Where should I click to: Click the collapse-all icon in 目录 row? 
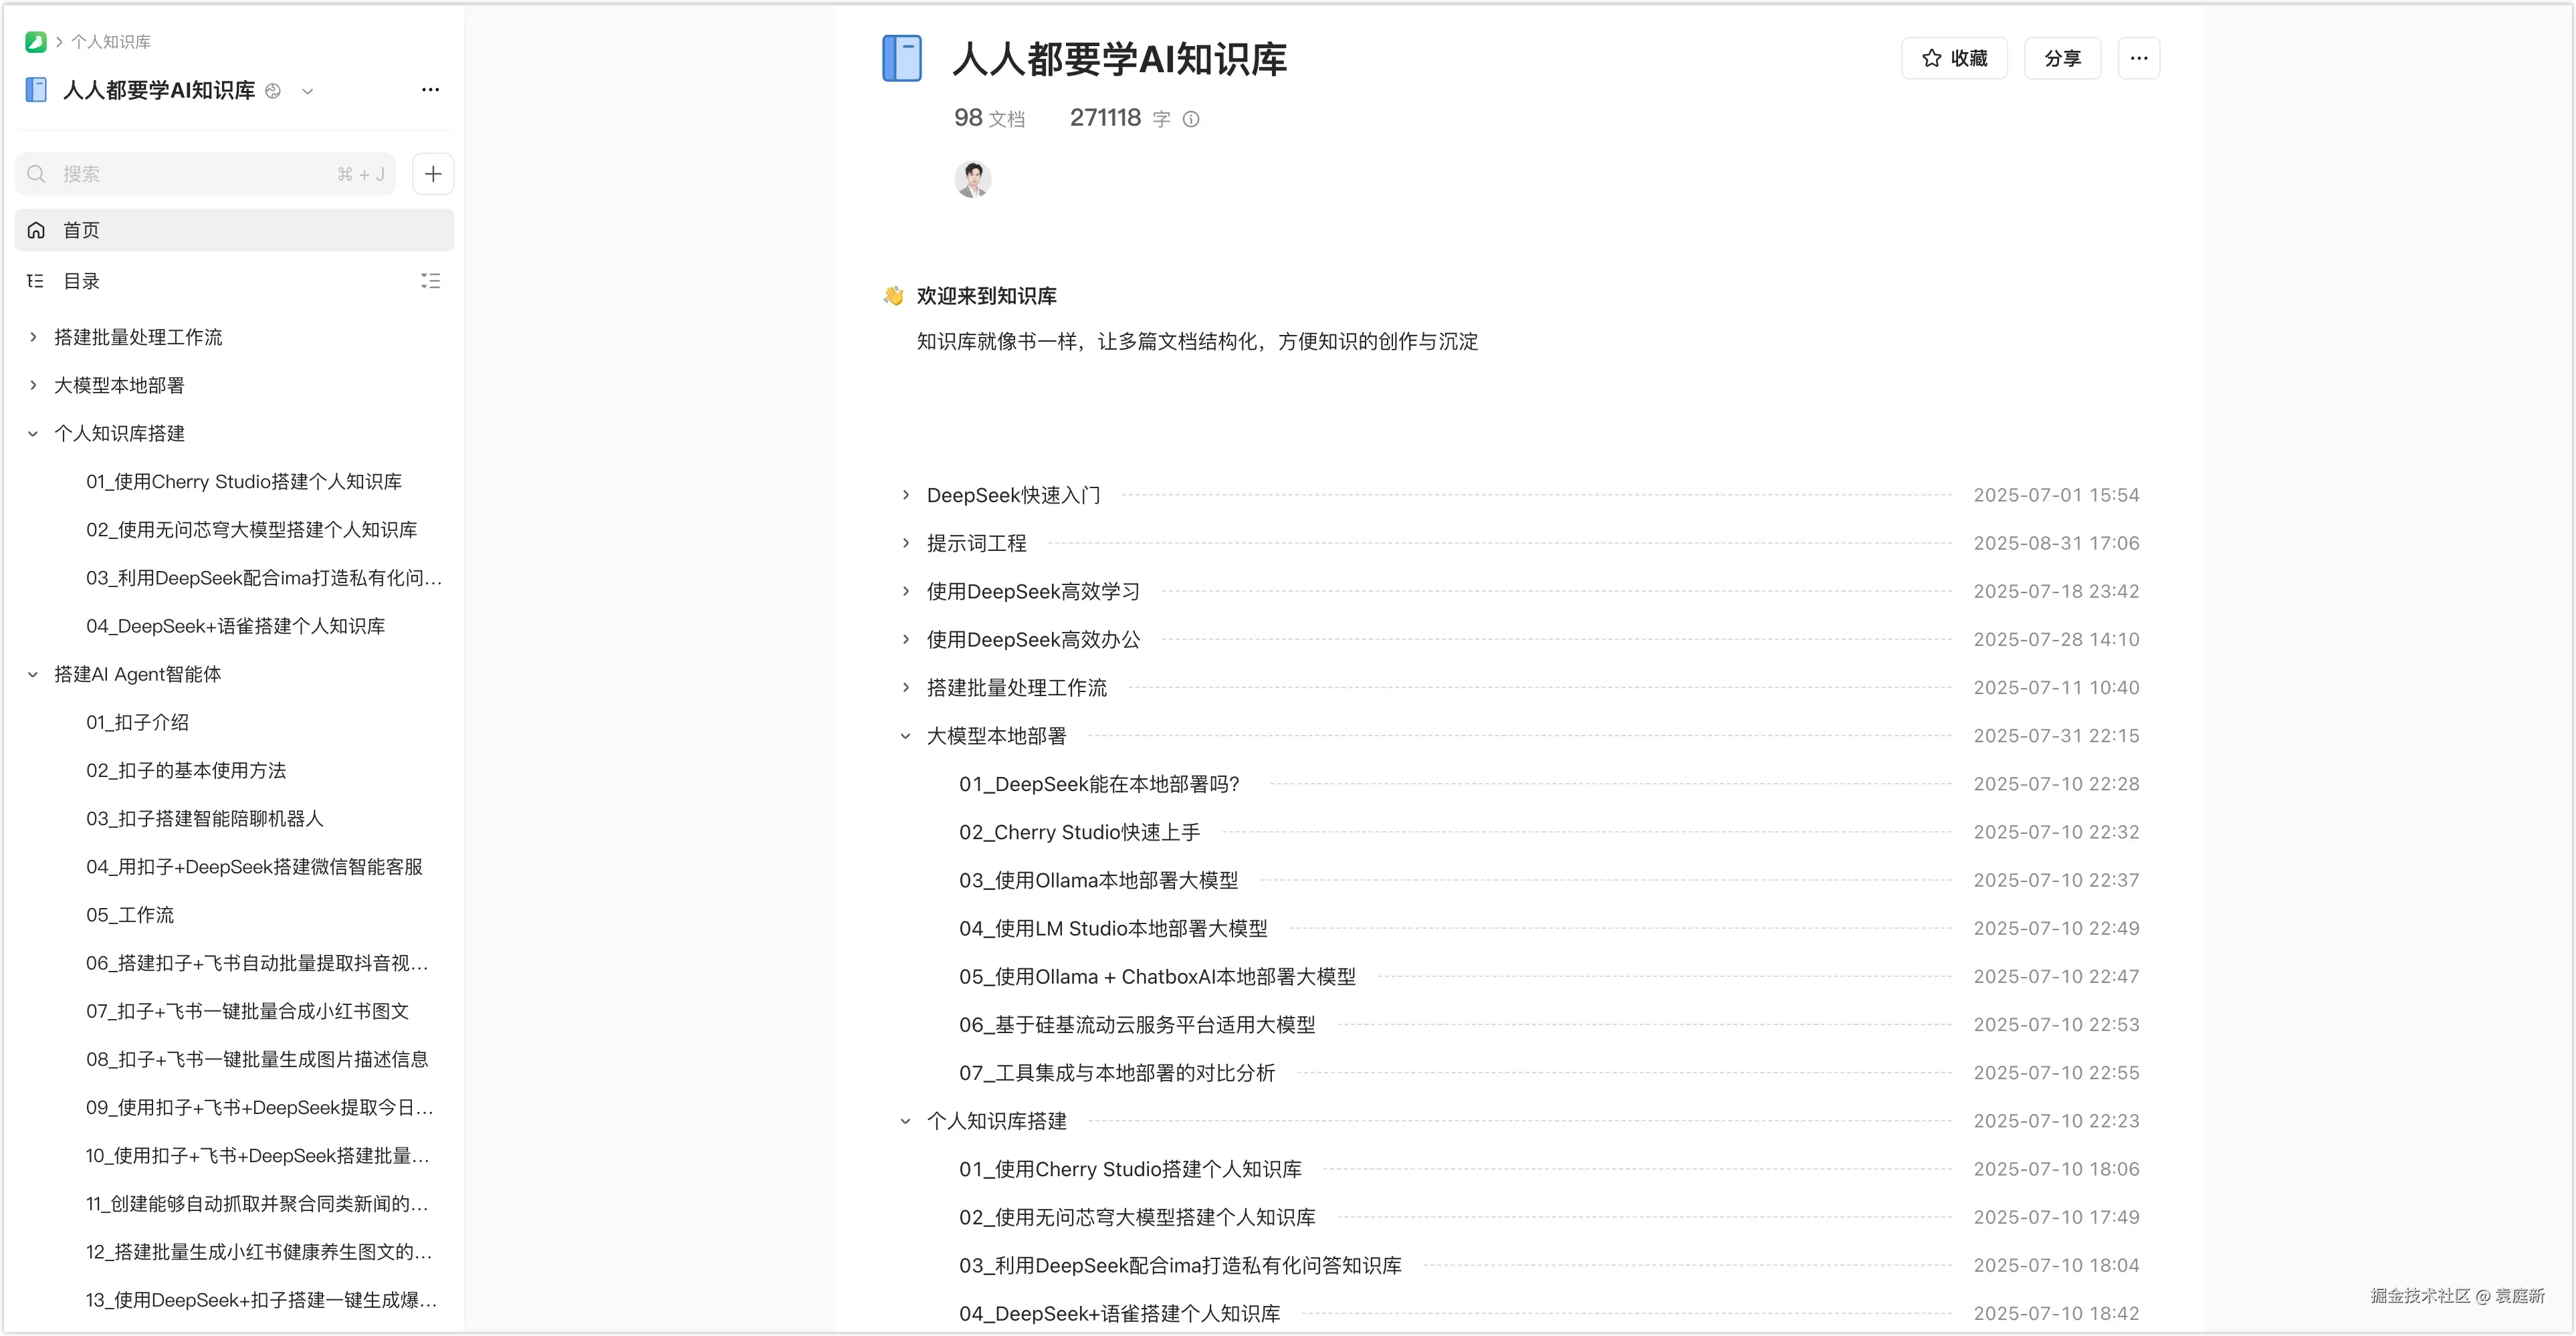[x=430, y=281]
